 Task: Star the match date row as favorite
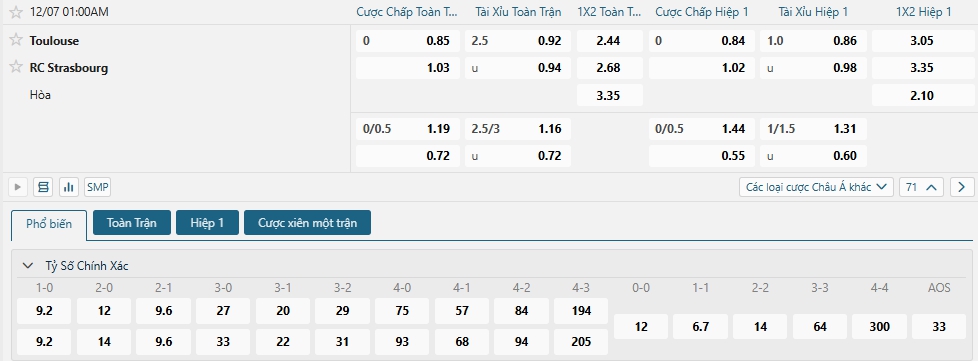(16, 12)
